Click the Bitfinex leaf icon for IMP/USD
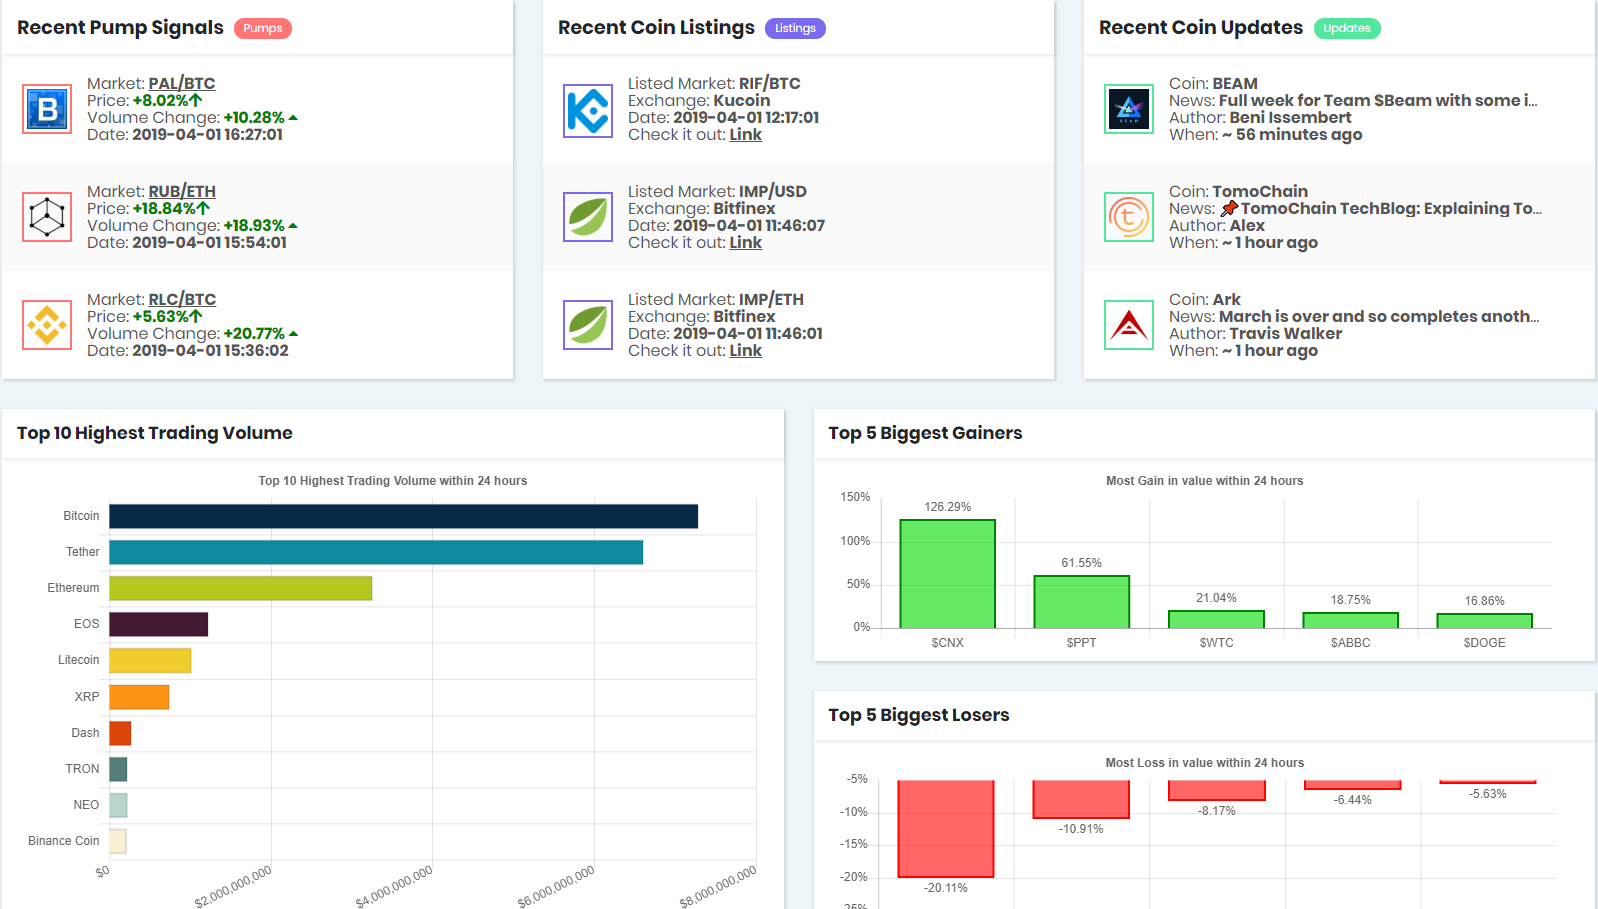 point(588,217)
